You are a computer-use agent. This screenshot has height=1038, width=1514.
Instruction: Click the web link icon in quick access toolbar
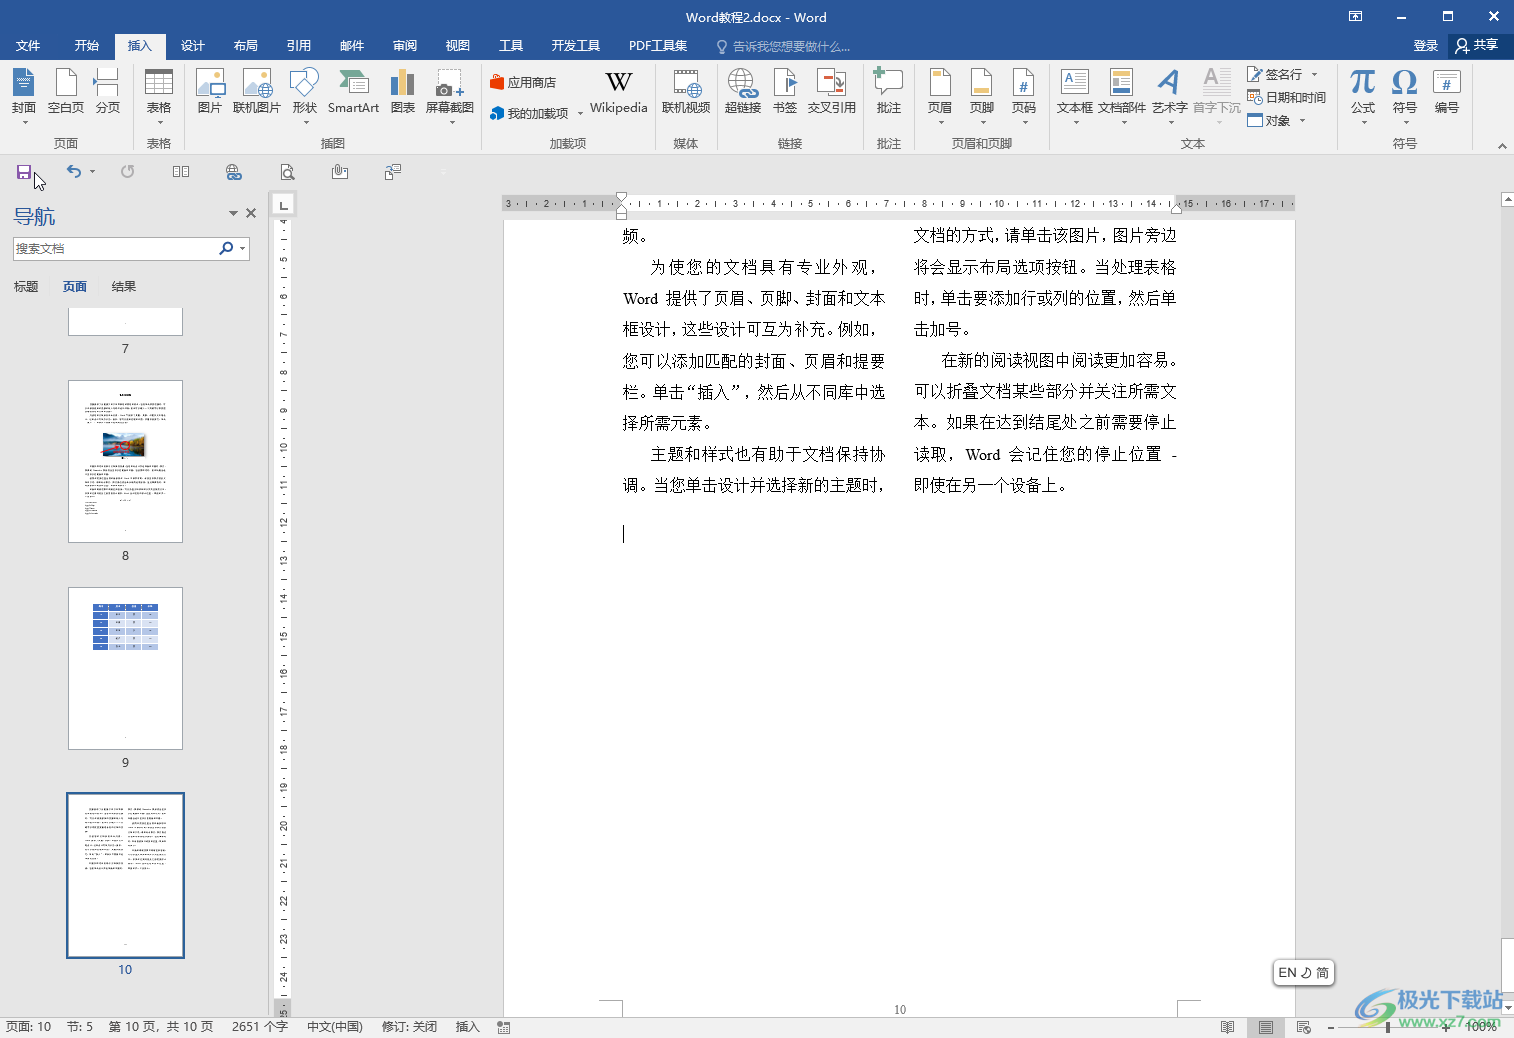coord(234,172)
